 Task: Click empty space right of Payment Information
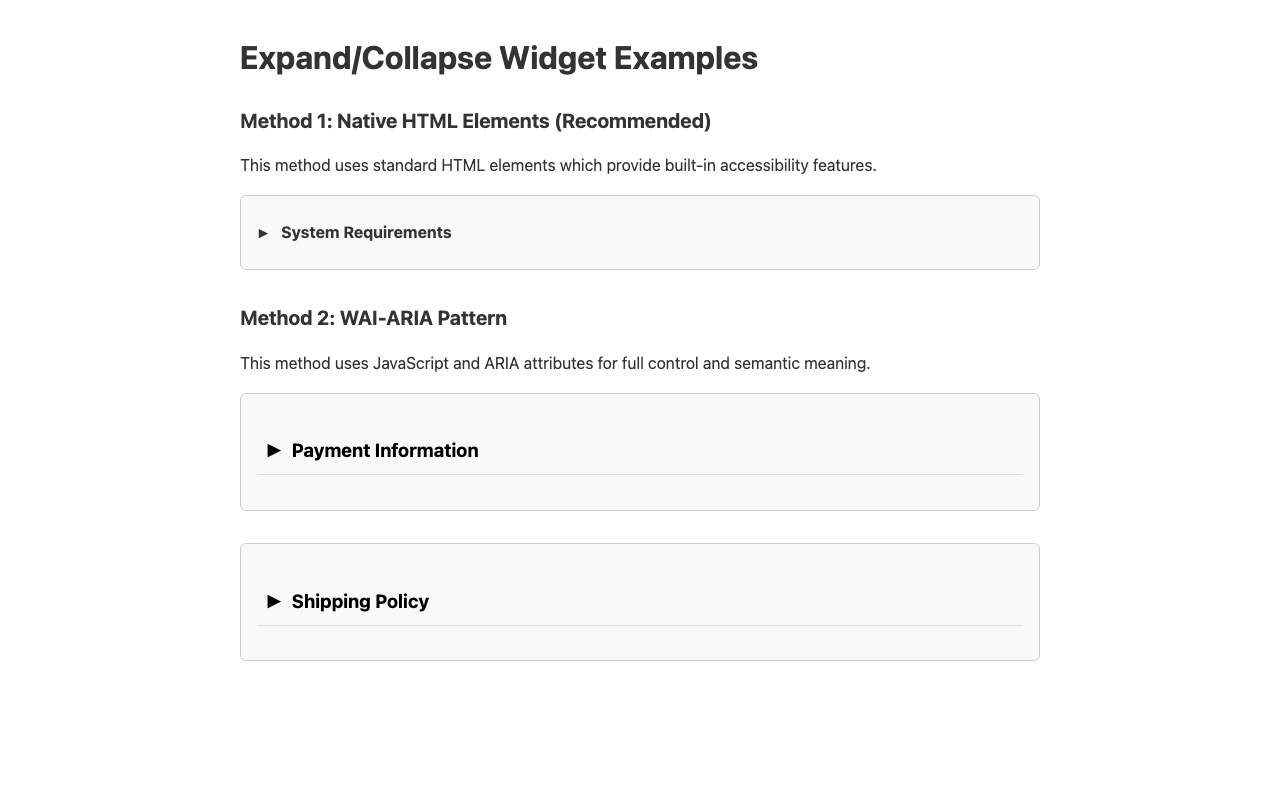(750, 451)
